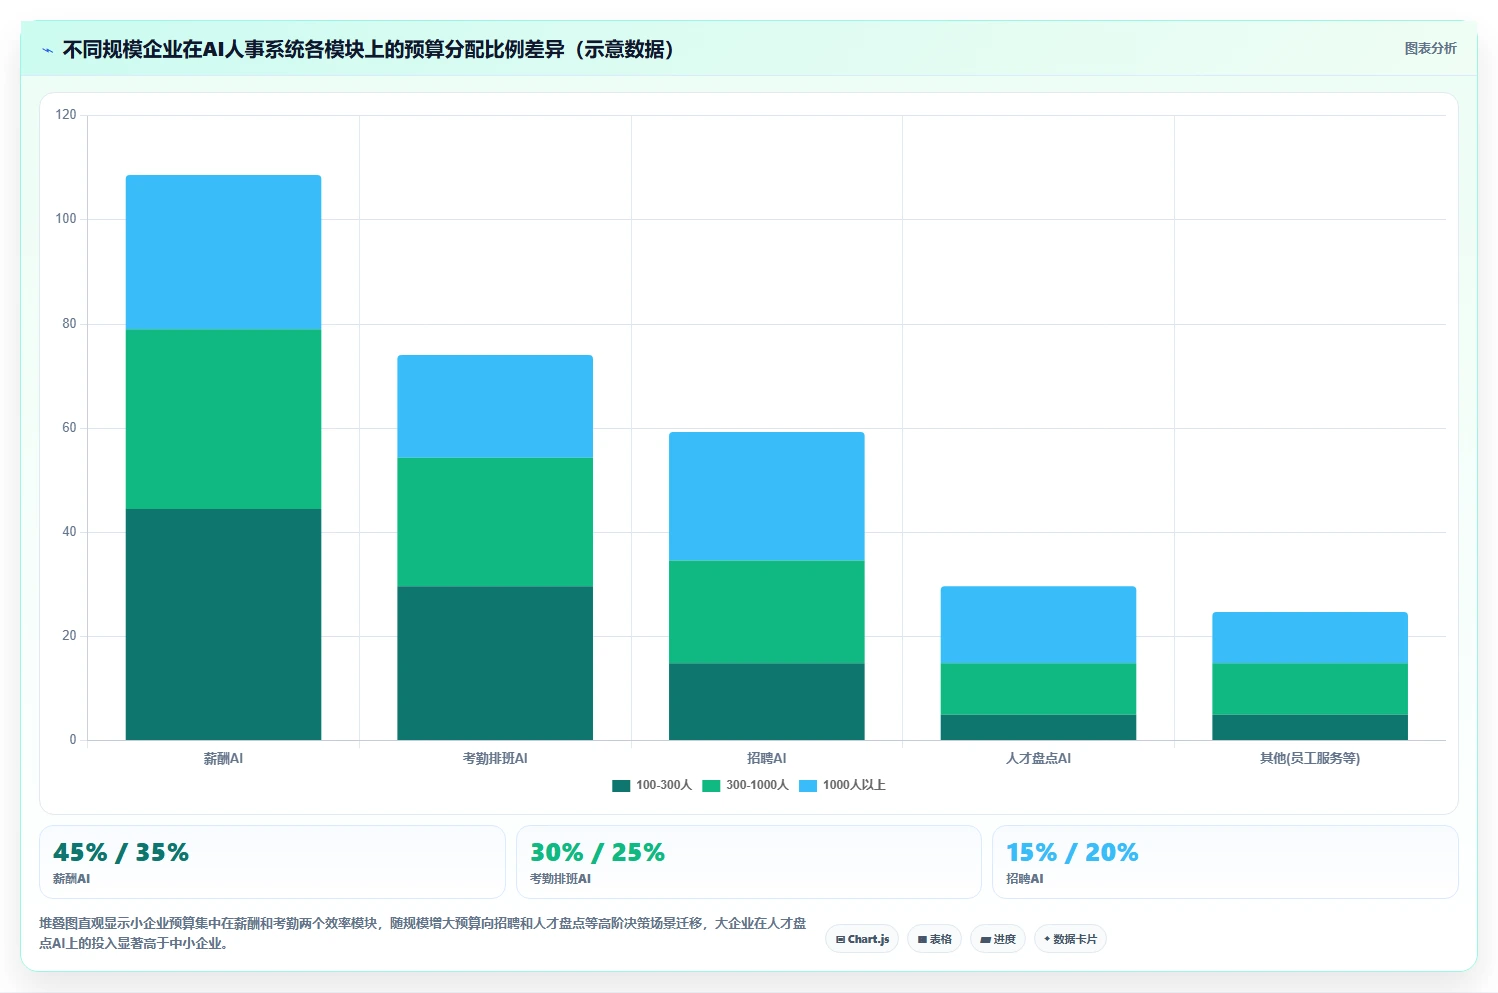Image resolution: width=1498 pixels, height=993 pixels.
Task: Click the blue segment of the 薪酬AI bar
Action: tap(223, 253)
